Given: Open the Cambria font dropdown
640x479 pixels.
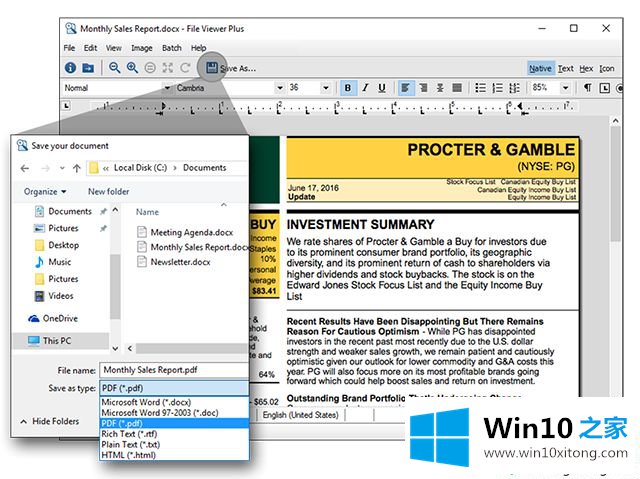Looking at the screenshot, I should (x=280, y=88).
